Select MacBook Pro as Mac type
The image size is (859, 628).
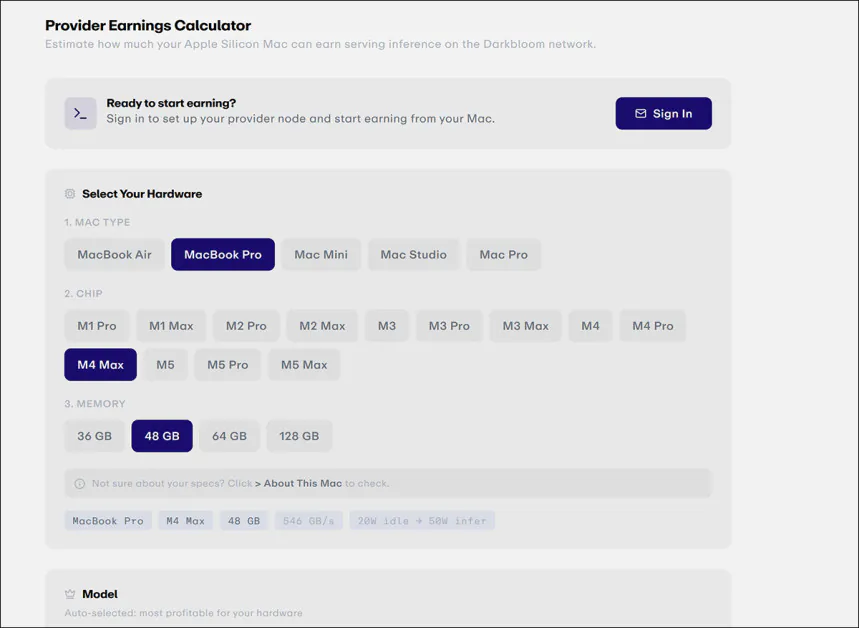(x=223, y=254)
